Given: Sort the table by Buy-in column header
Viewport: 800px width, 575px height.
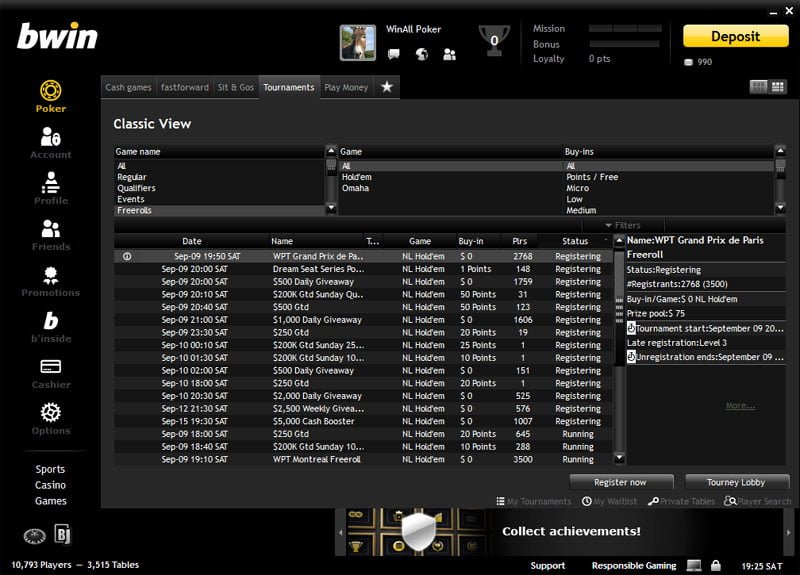Looking at the screenshot, I should pos(470,241).
